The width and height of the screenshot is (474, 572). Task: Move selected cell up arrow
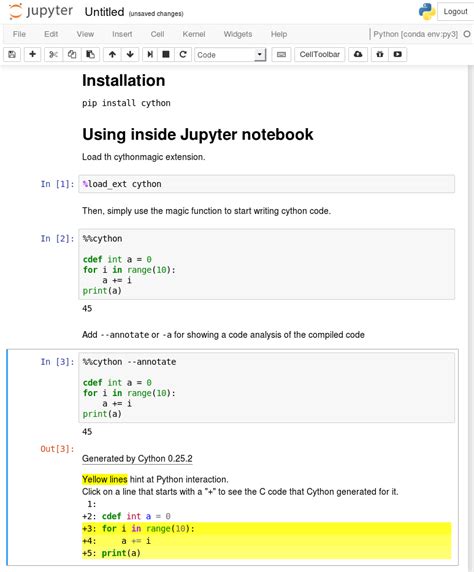coord(112,54)
